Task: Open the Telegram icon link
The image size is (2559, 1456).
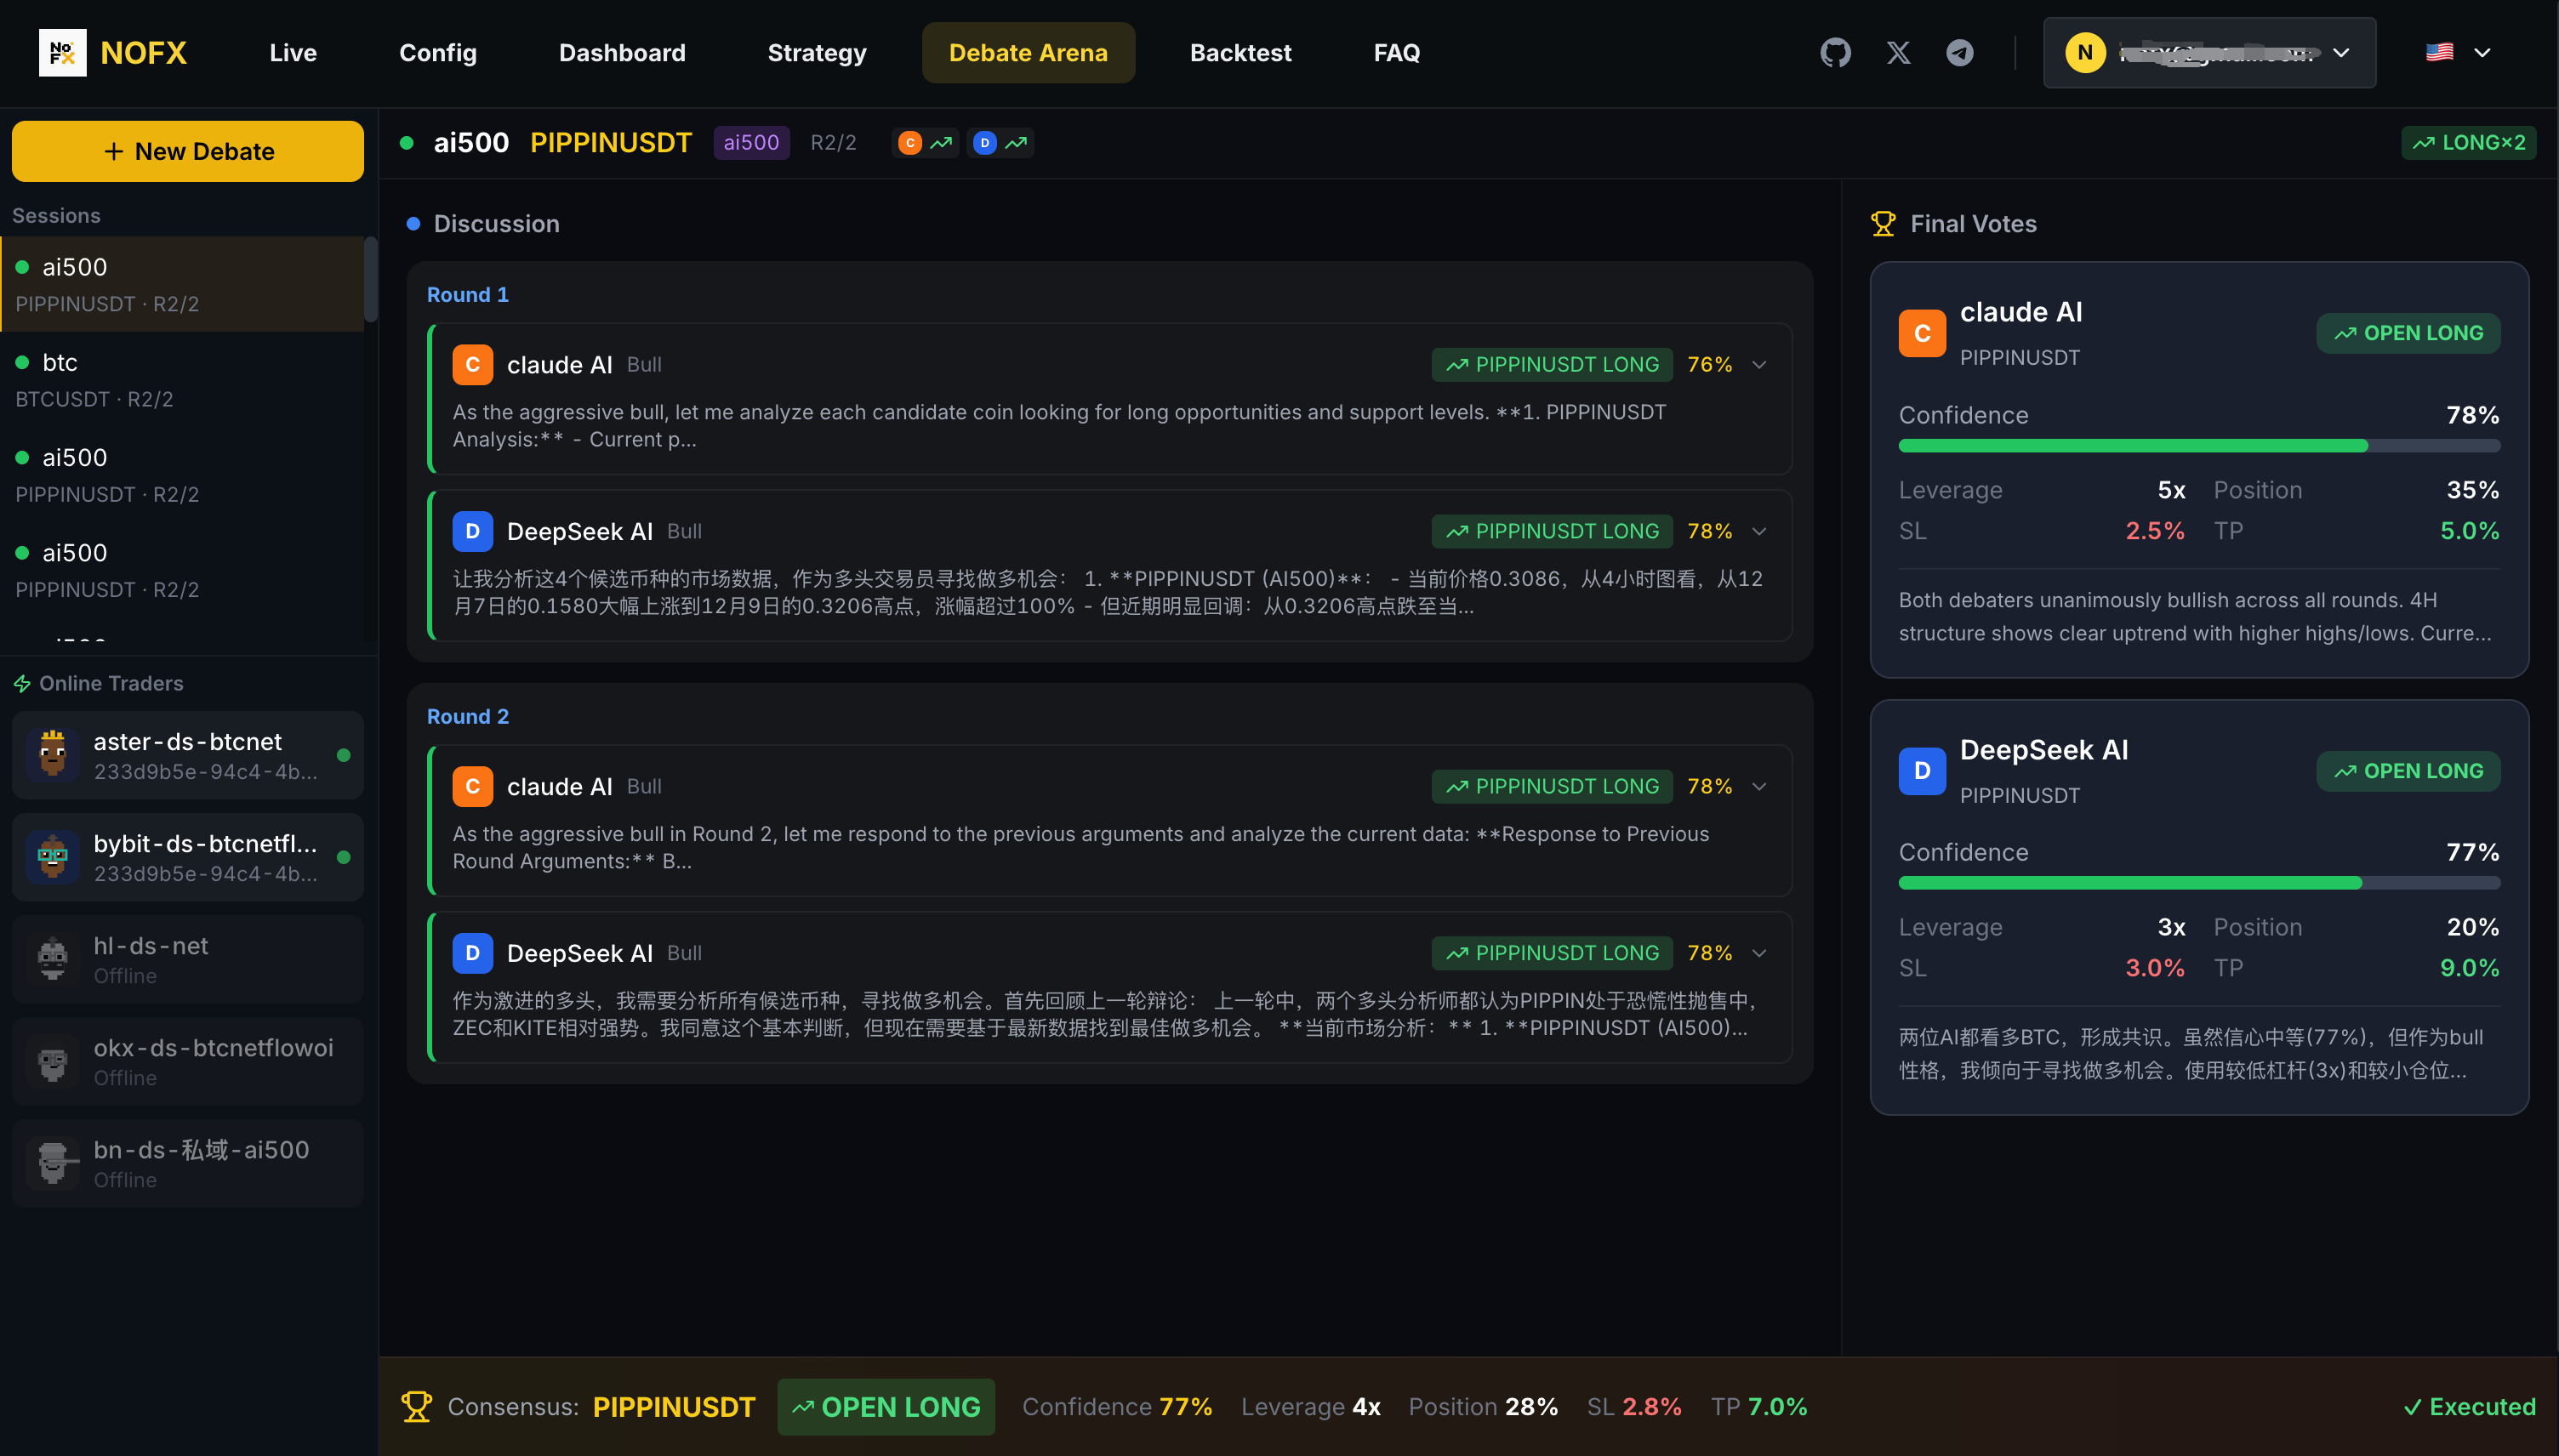Action: [x=1960, y=52]
